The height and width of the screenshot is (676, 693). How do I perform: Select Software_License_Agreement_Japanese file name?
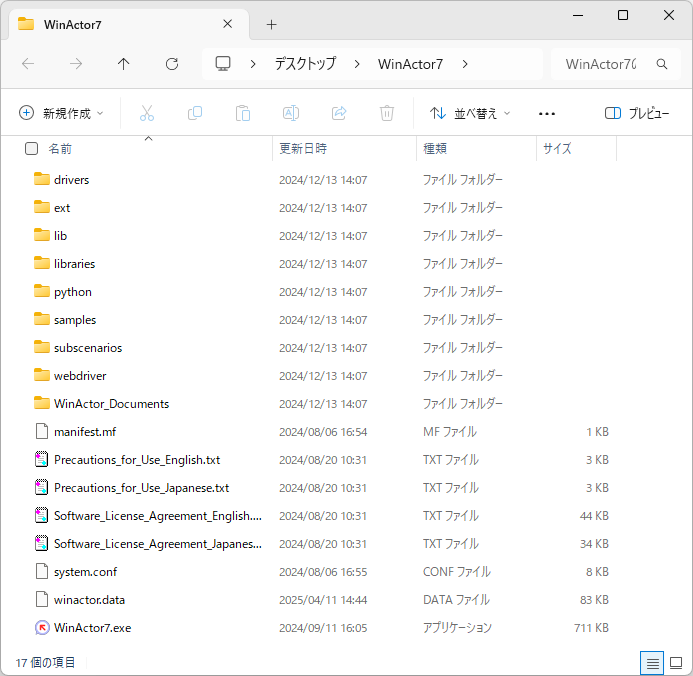[158, 544]
